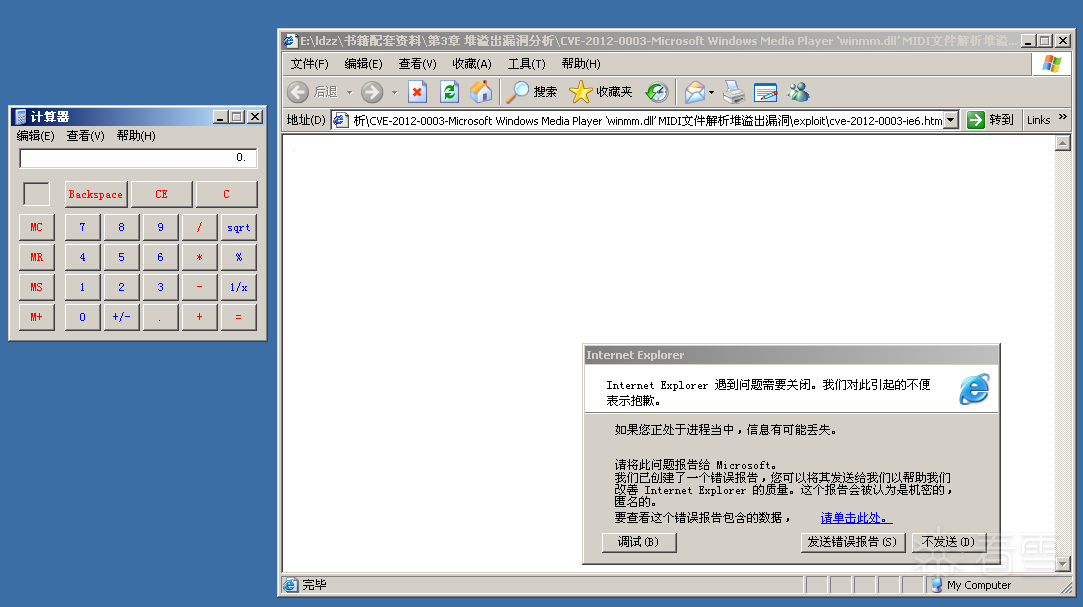
Task: Click the IE Forward arrow icon
Action: pos(372,92)
